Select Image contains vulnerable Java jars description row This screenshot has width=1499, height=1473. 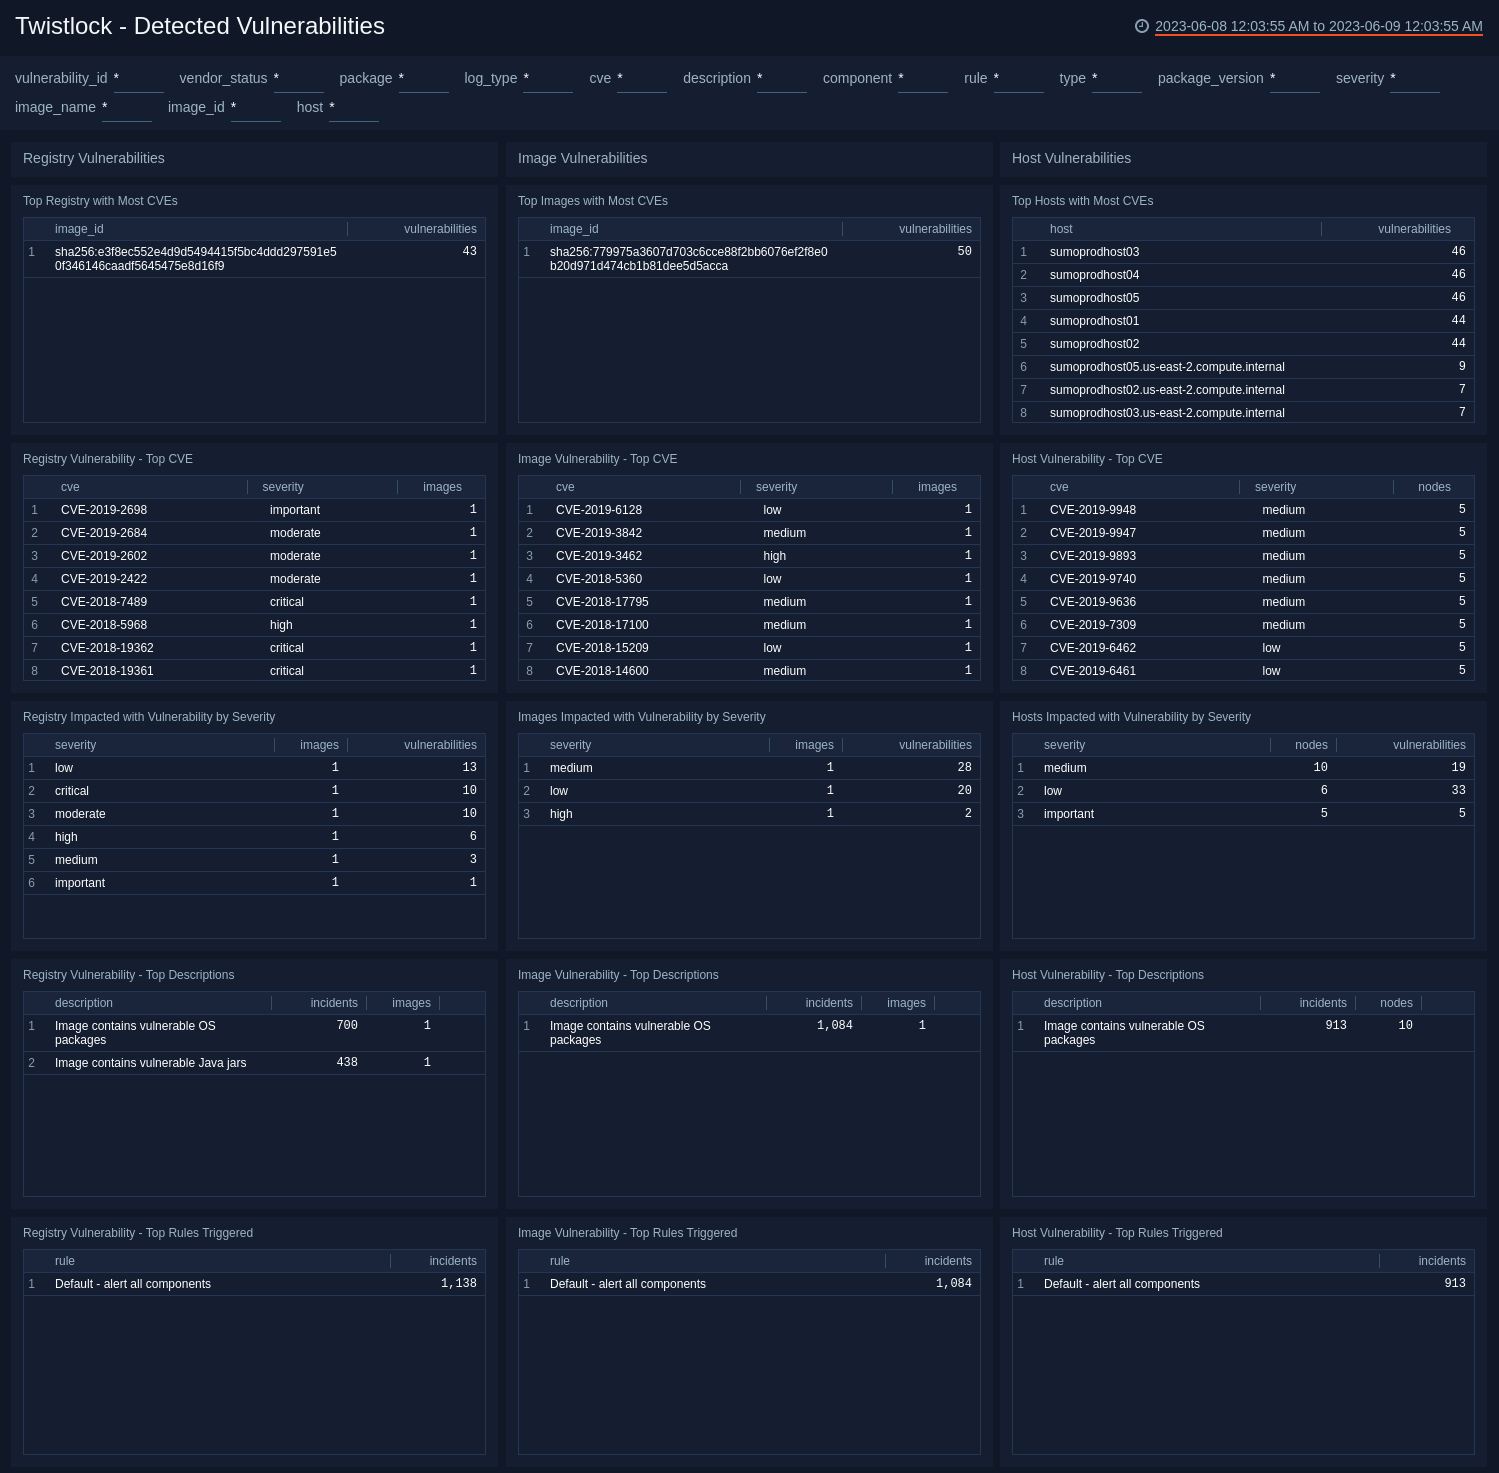150,1063
